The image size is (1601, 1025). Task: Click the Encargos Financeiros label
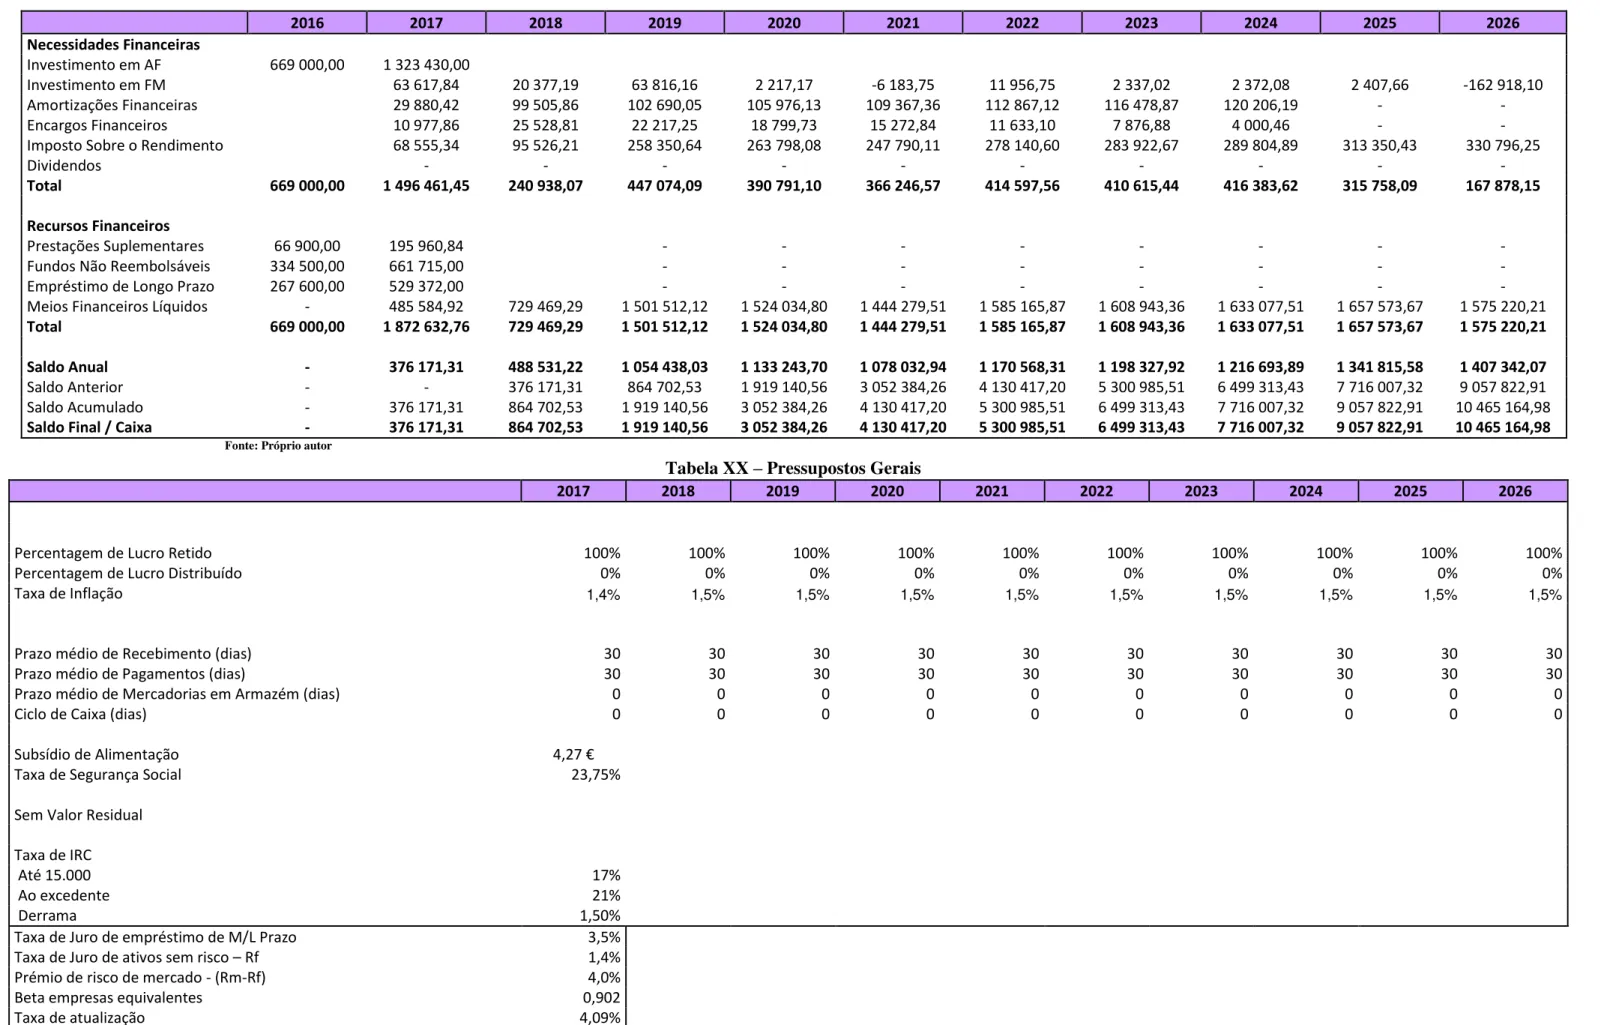[97, 125]
